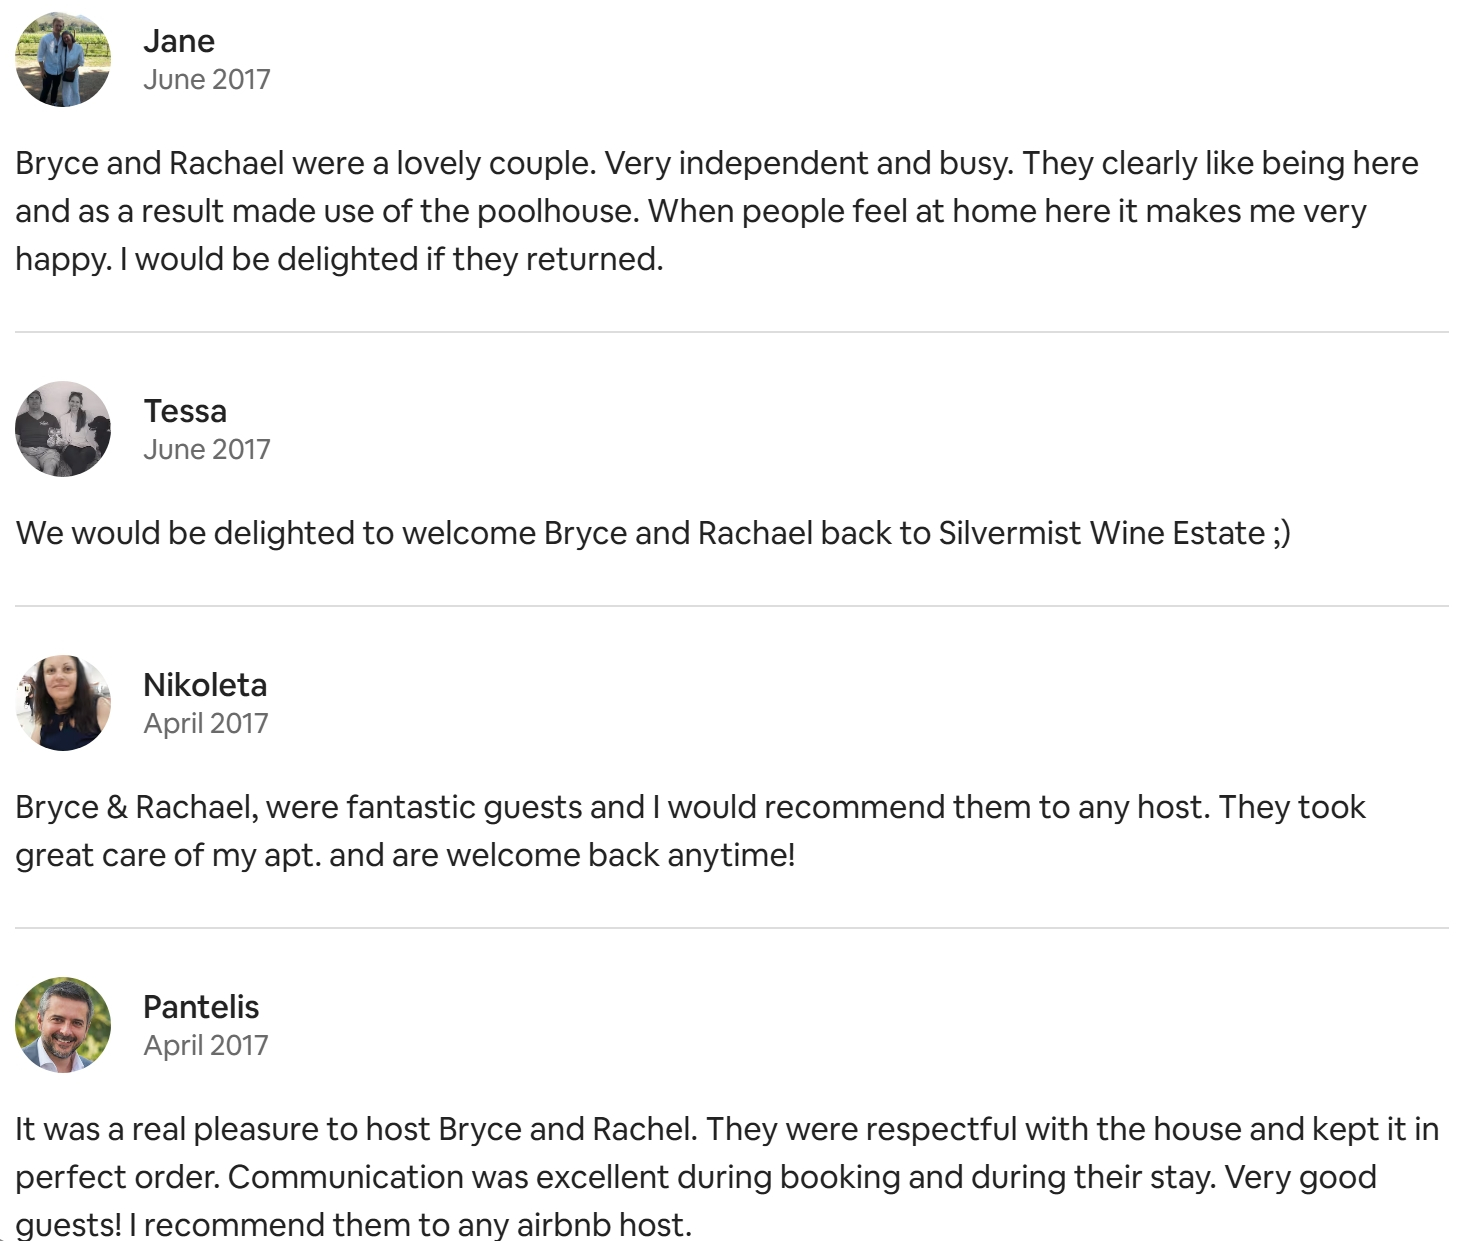Click Pantelis's profile avatar
1476x1241 pixels.
63,1025
